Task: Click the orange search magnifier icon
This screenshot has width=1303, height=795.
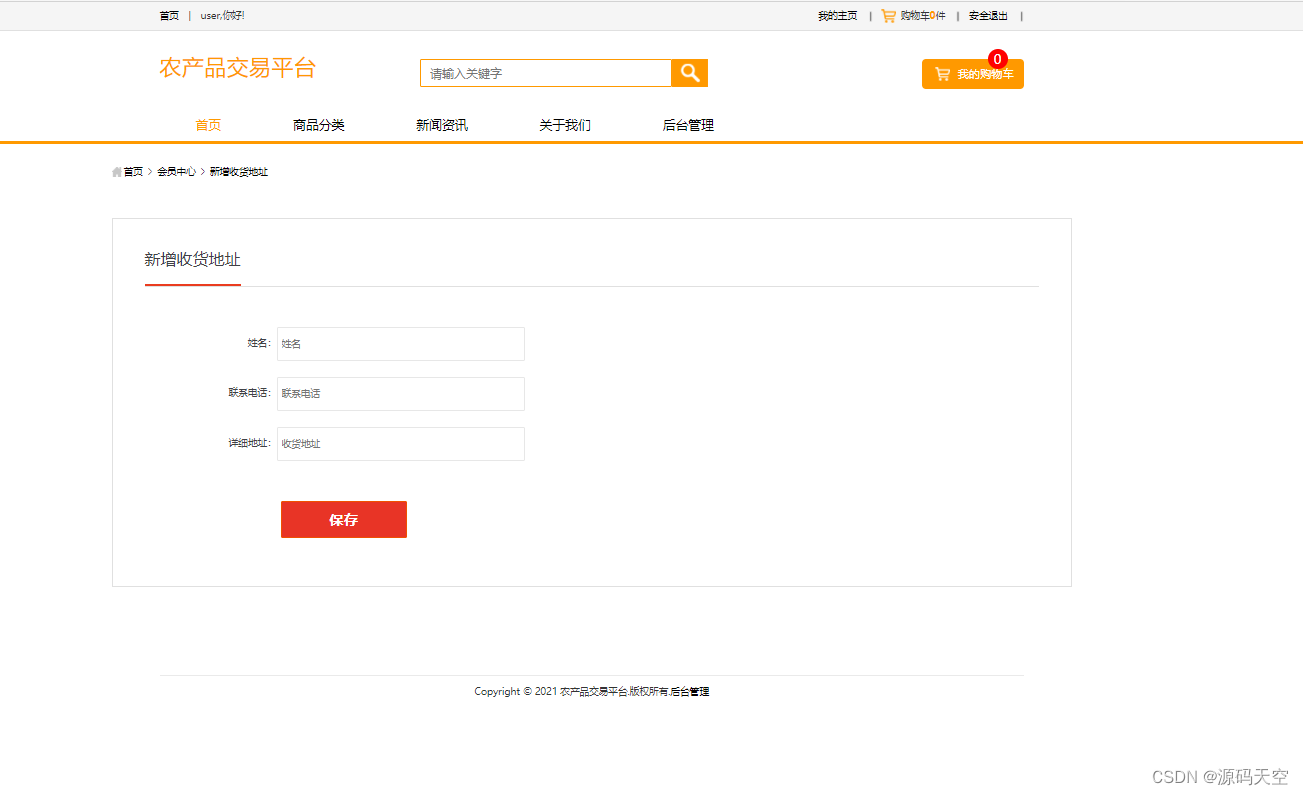Action: click(x=689, y=72)
